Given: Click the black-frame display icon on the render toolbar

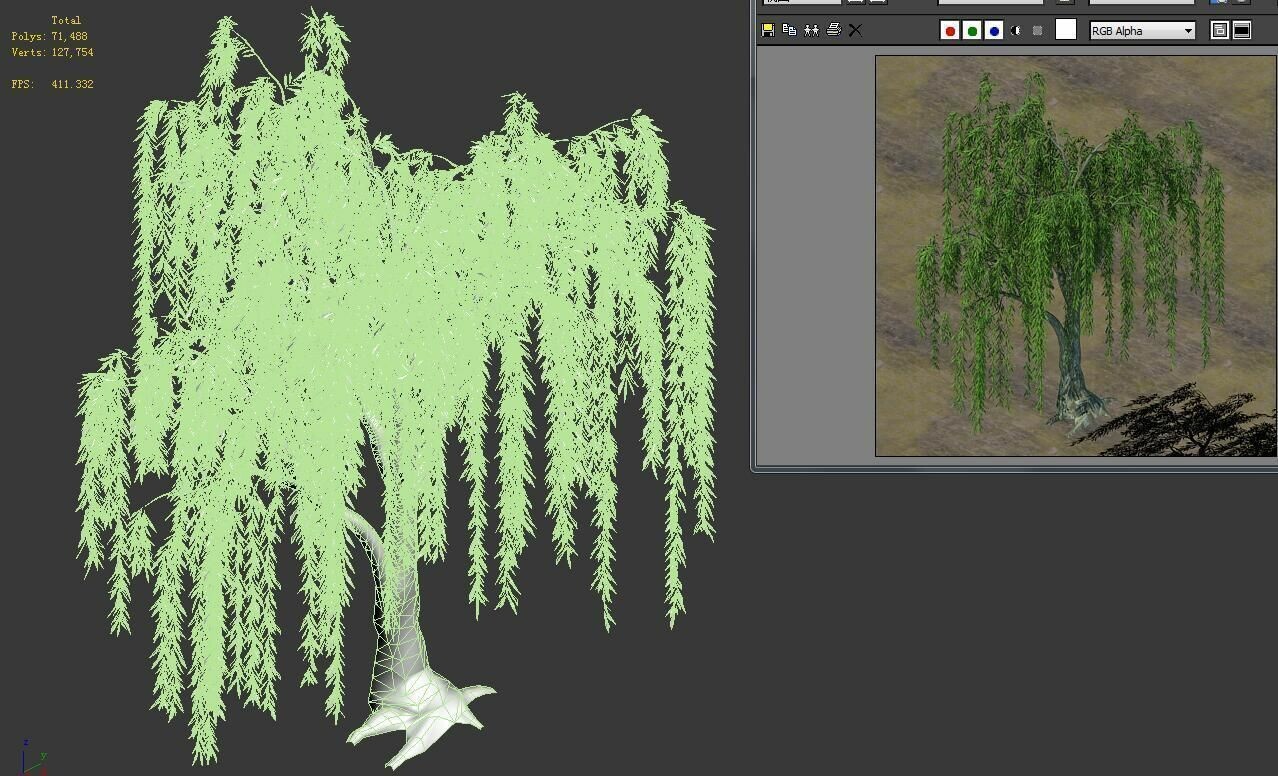Looking at the screenshot, I should 1240,30.
